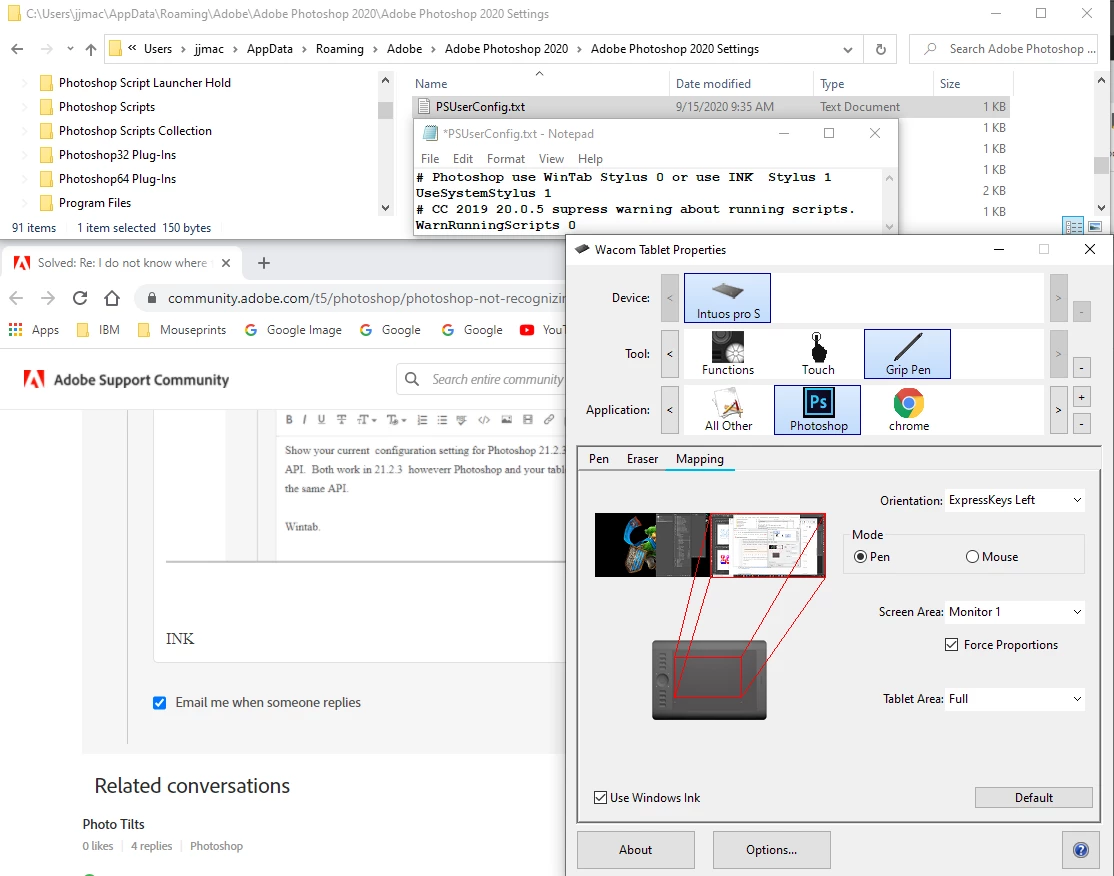Toggle Force Proportions checkbox

pos(951,645)
